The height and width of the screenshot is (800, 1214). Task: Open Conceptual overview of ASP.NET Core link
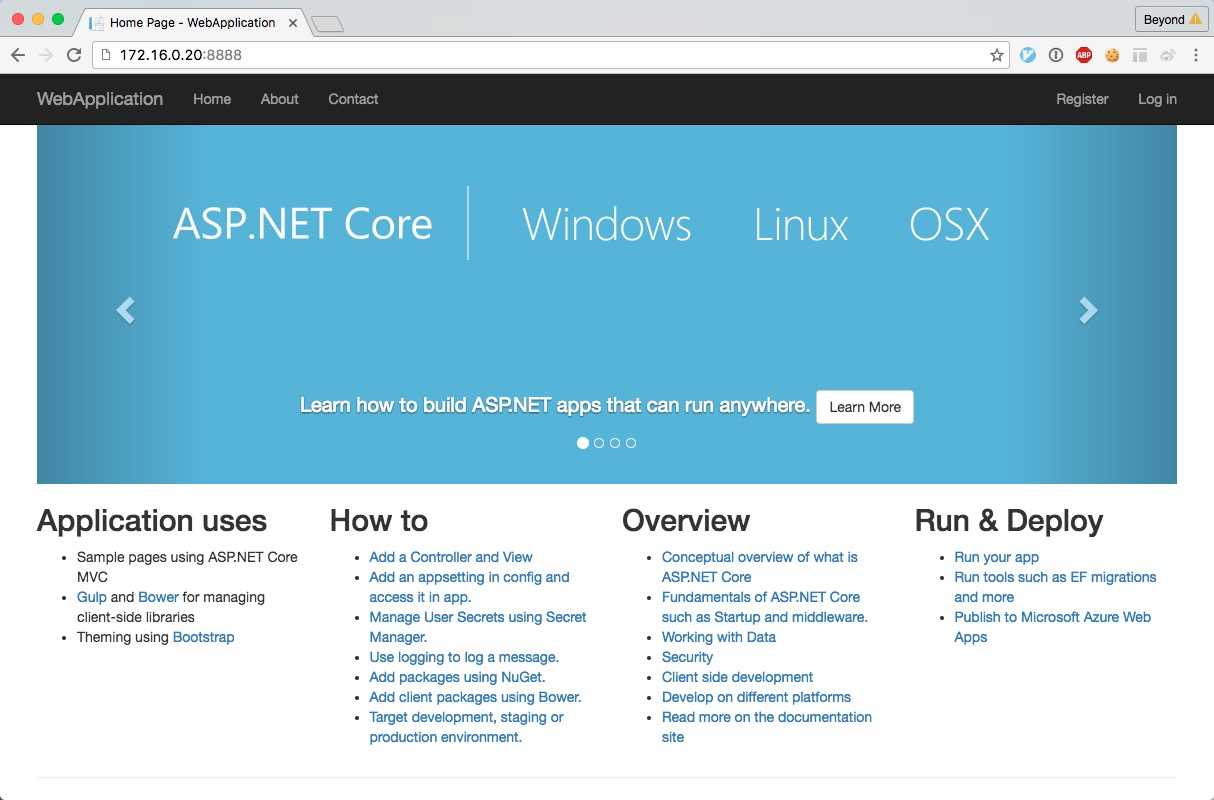click(760, 567)
